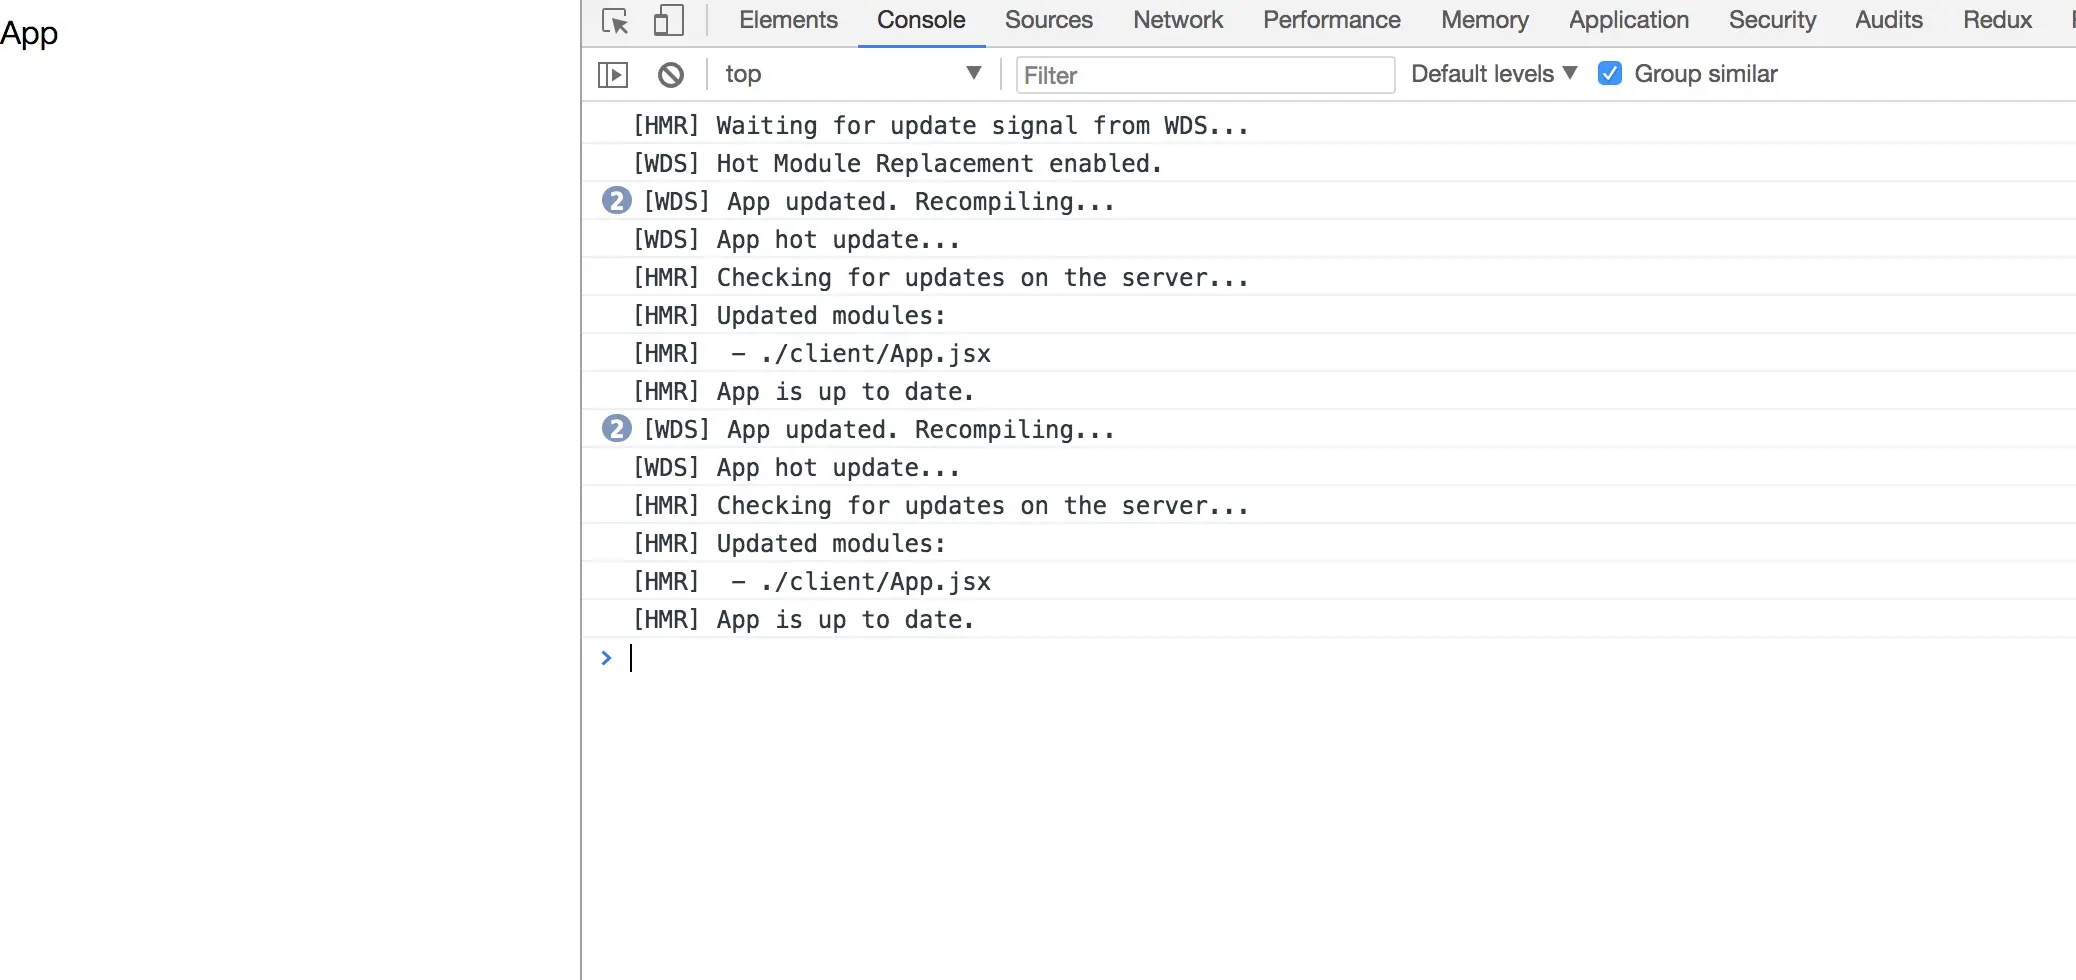Click the second grouped message count badge
Image resolution: width=2076 pixels, height=980 pixels.
[616, 429]
